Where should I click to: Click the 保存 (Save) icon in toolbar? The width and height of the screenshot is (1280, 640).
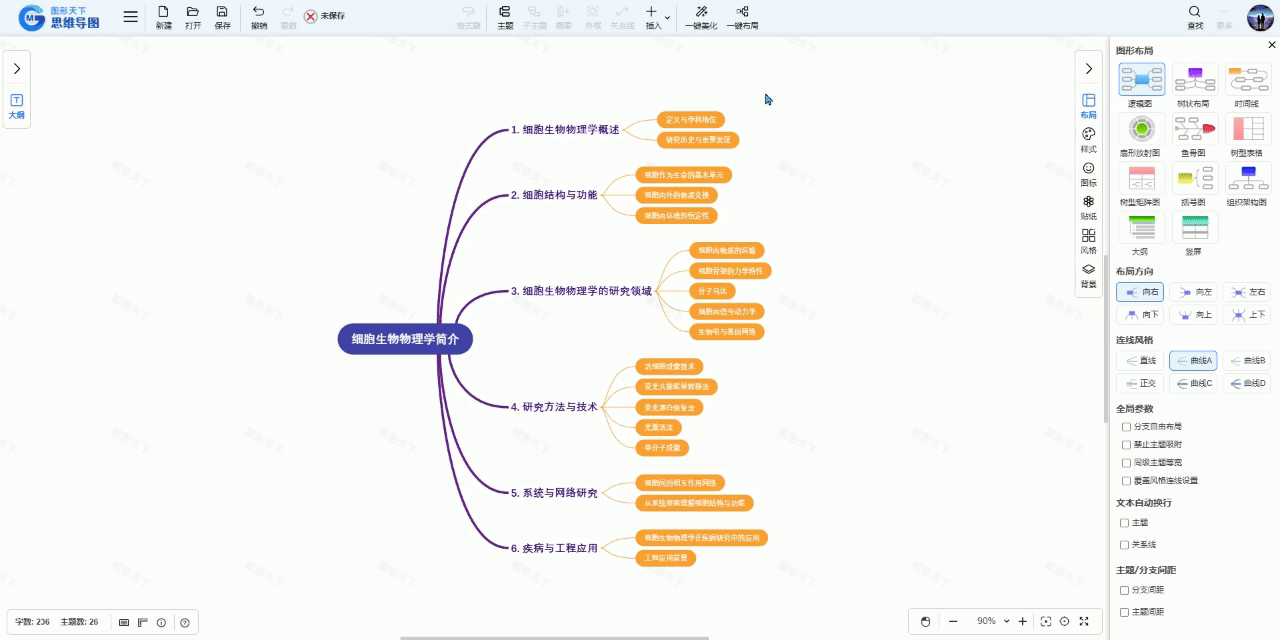222,13
